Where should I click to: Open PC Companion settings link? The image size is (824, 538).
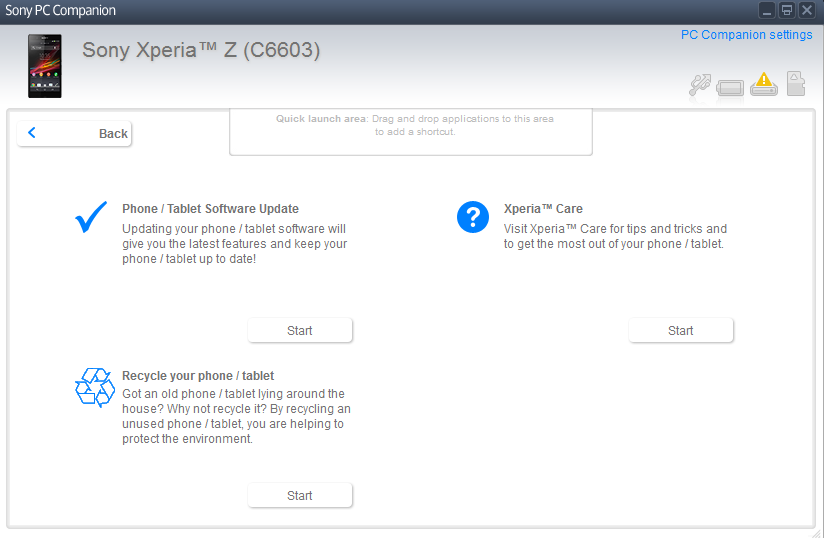(746, 35)
